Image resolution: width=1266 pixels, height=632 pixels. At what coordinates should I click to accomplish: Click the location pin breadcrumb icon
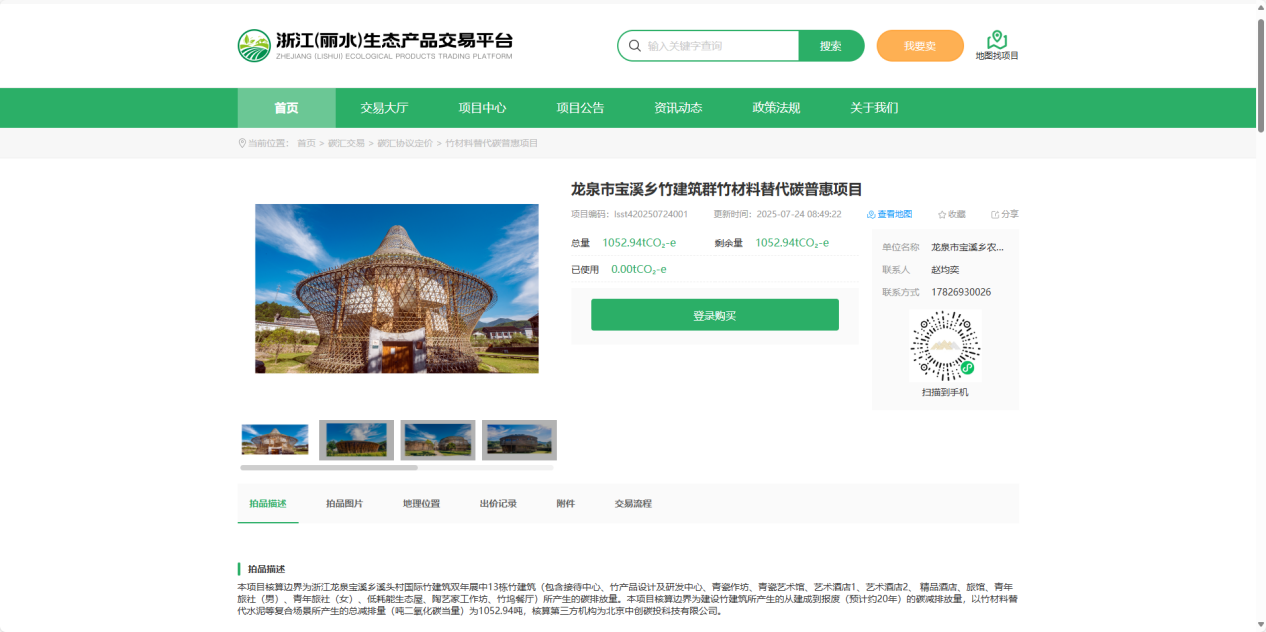(242, 143)
